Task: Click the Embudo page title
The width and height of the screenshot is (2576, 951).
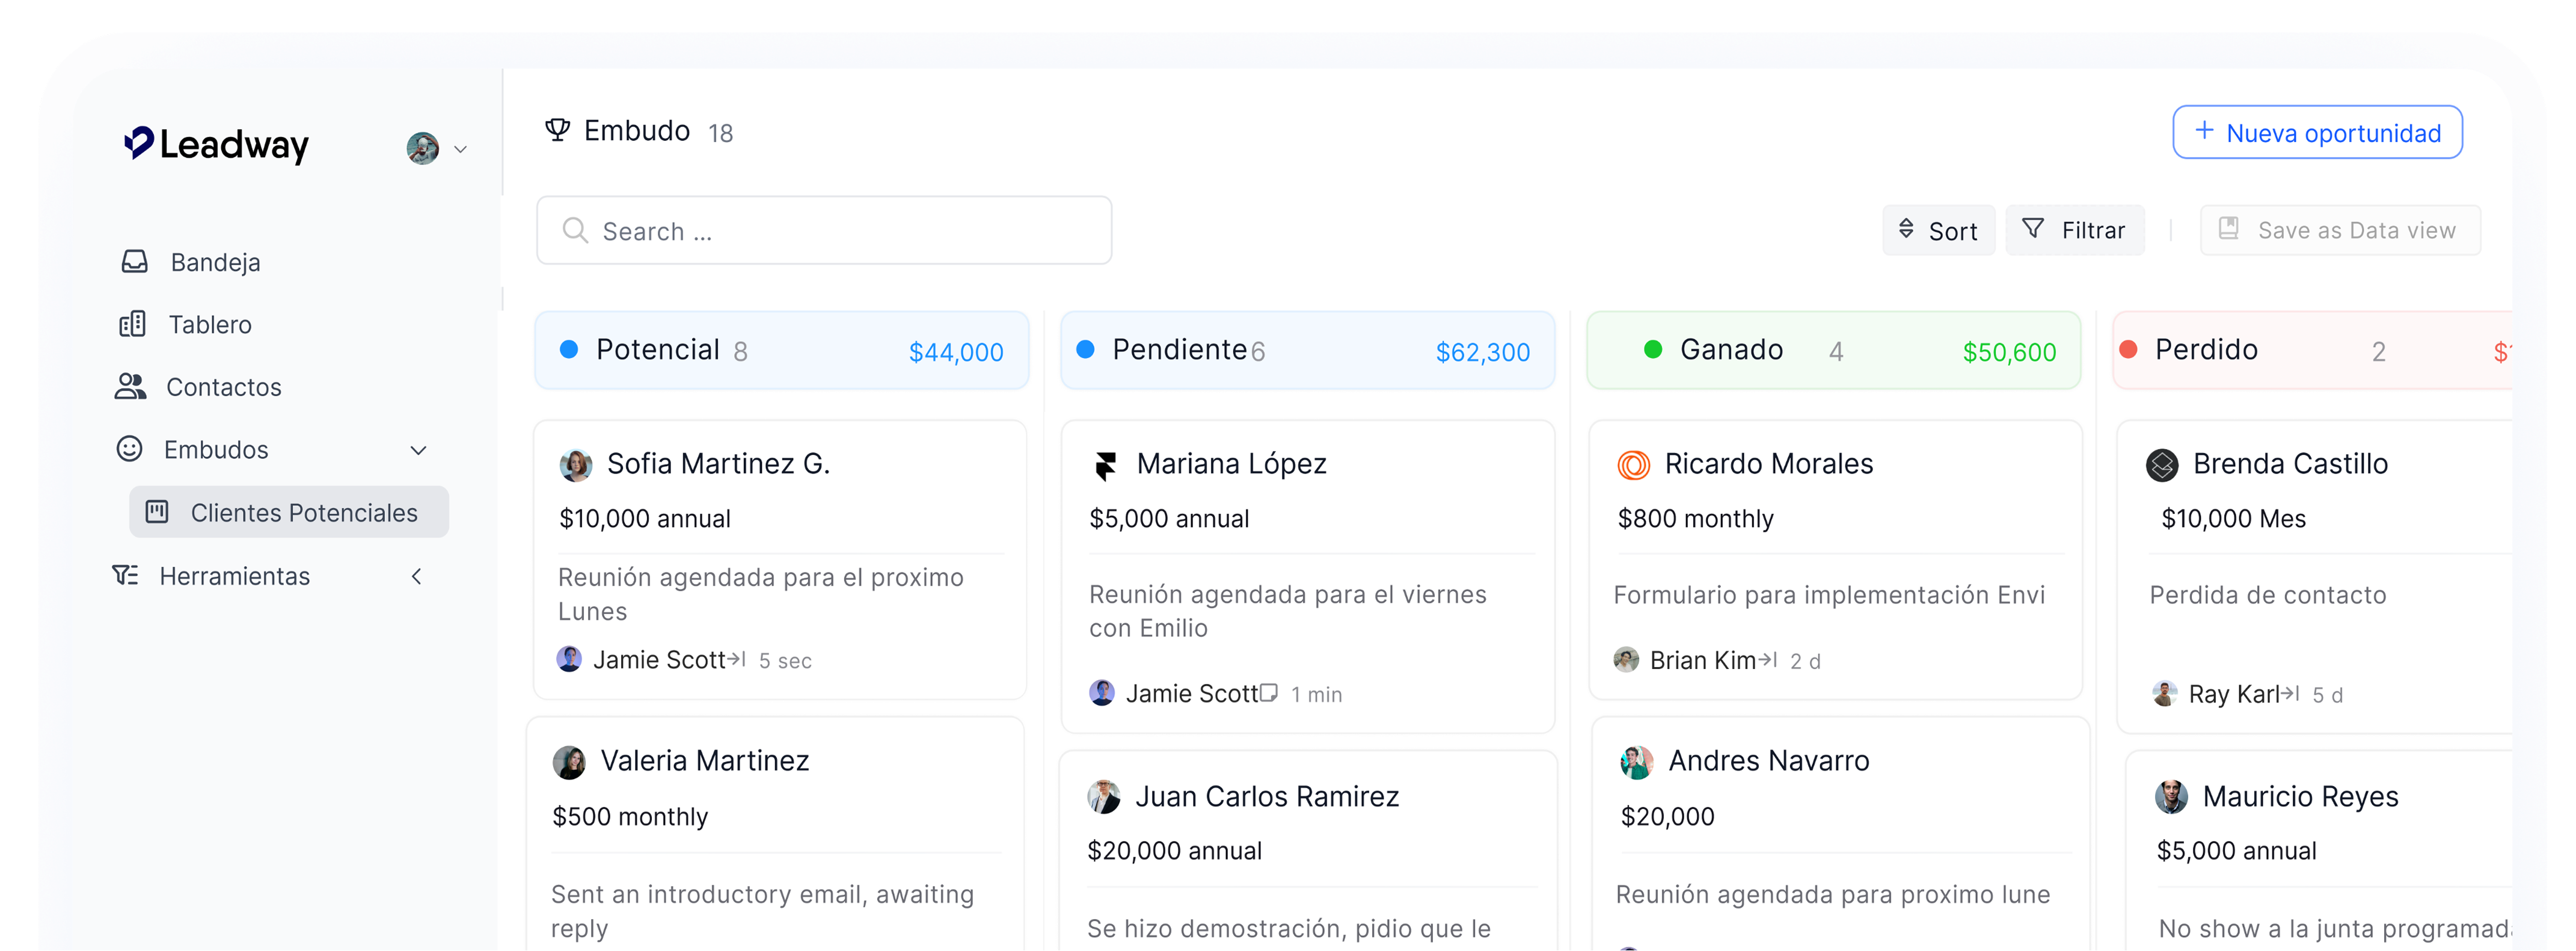Action: point(637,131)
